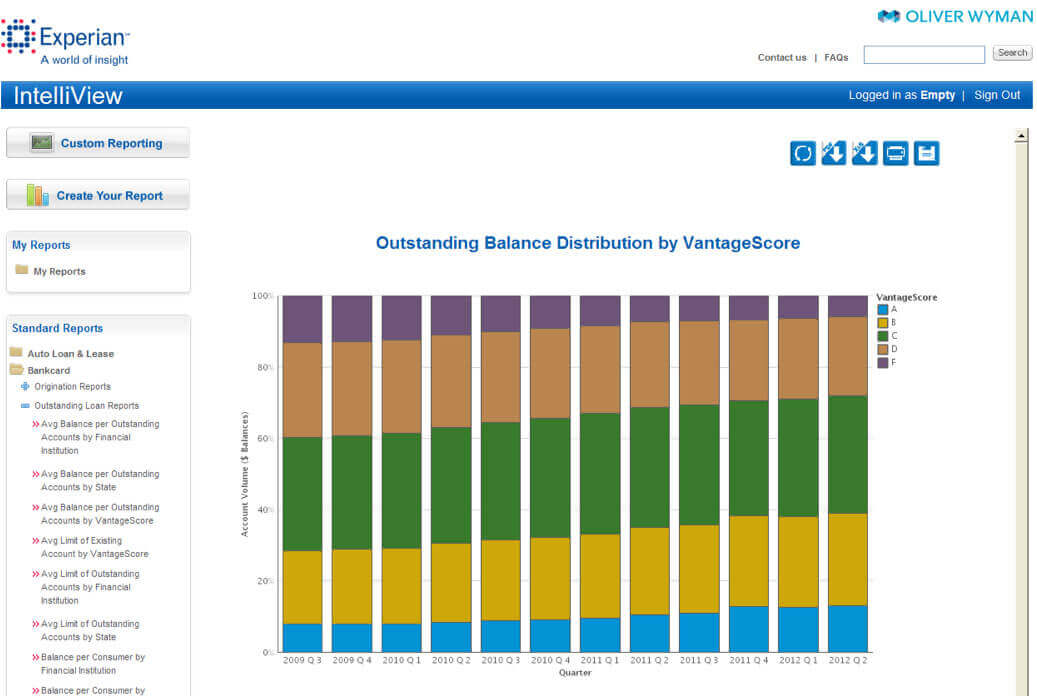This screenshot has width=1037, height=696.
Task: Open the FAQs link
Action: 836,58
